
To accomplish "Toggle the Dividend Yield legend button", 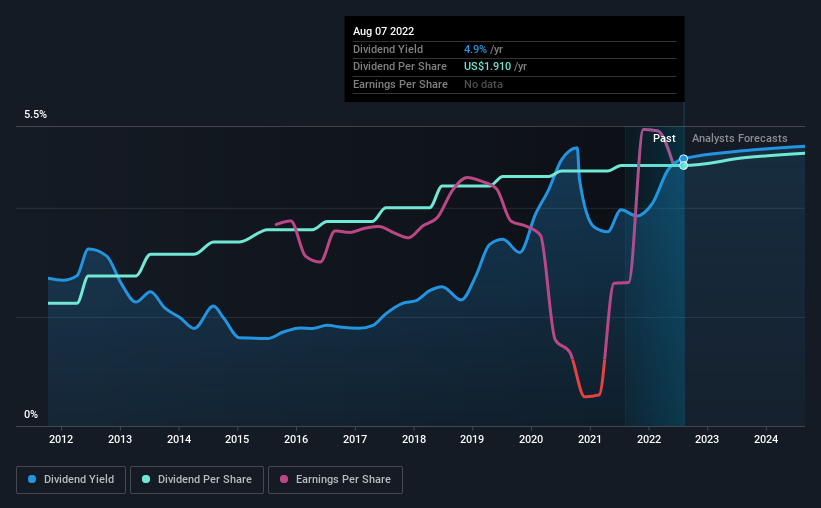I will (71, 480).
